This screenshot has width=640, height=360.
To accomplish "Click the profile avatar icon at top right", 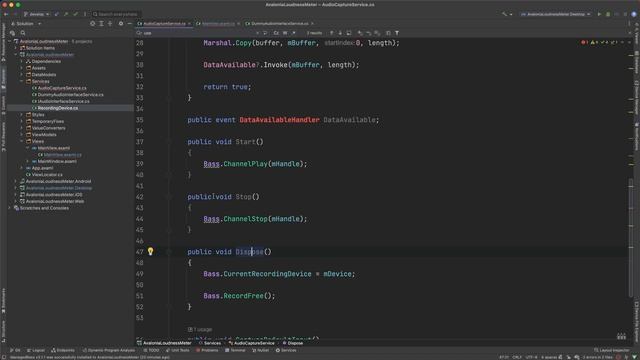I will tap(633, 14).
